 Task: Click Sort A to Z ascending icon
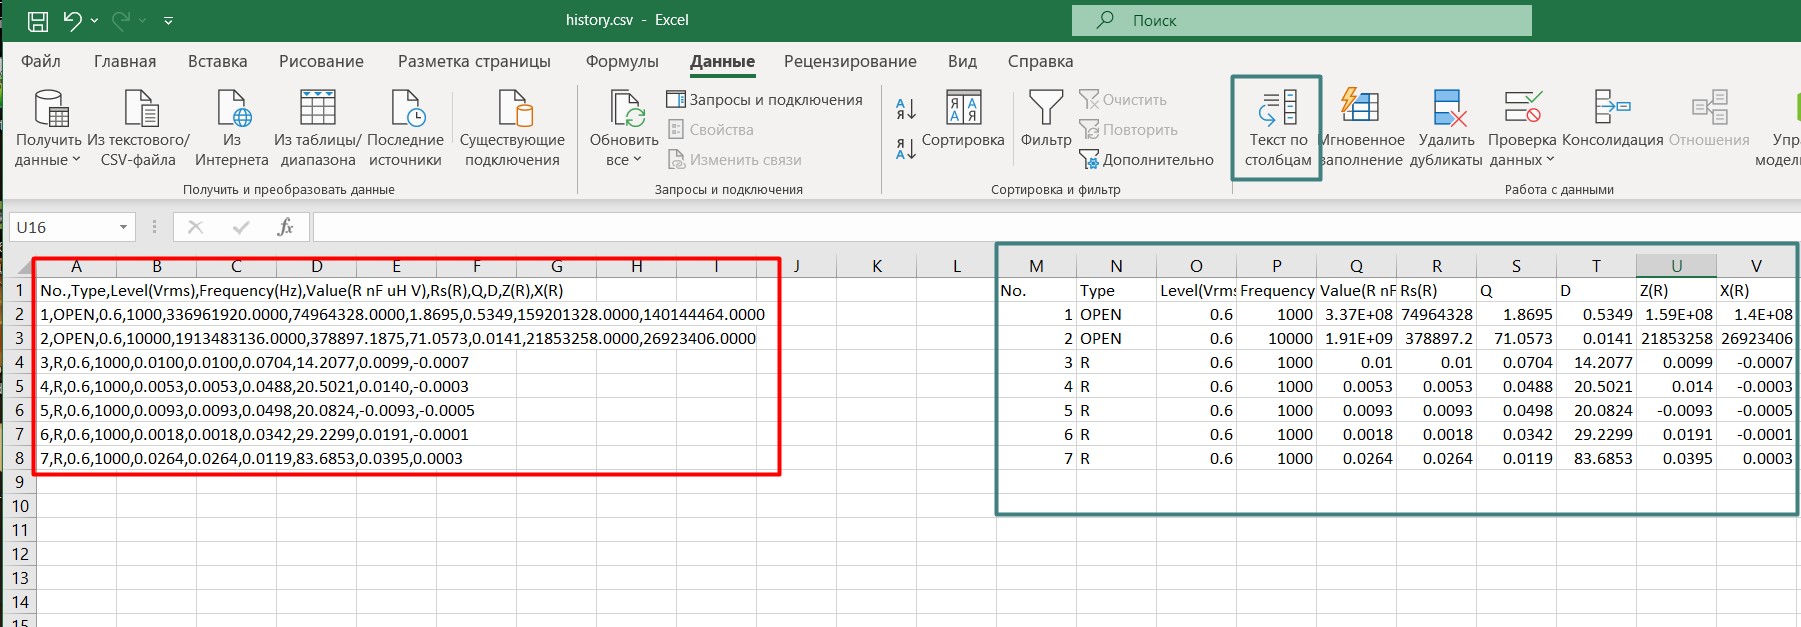pos(906,108)
